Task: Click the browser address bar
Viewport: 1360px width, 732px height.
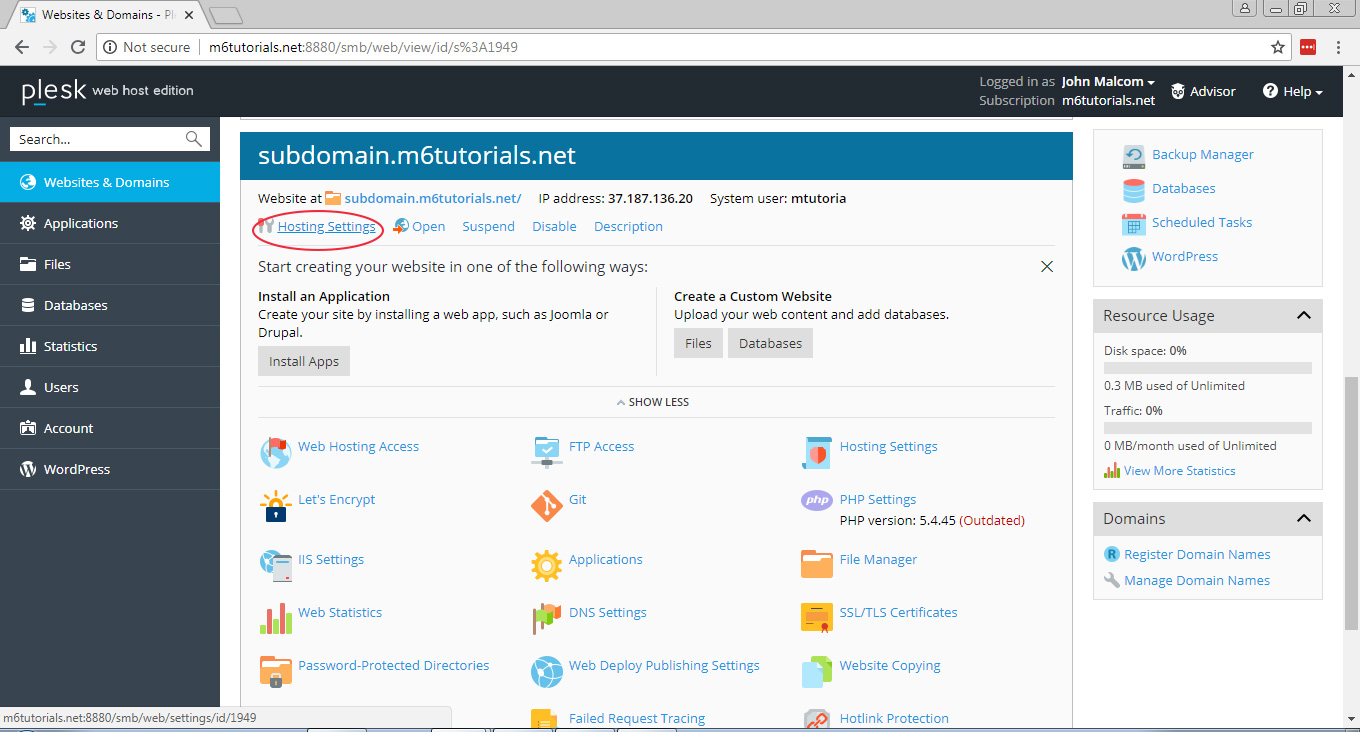Action: click(x=695, y=47)
